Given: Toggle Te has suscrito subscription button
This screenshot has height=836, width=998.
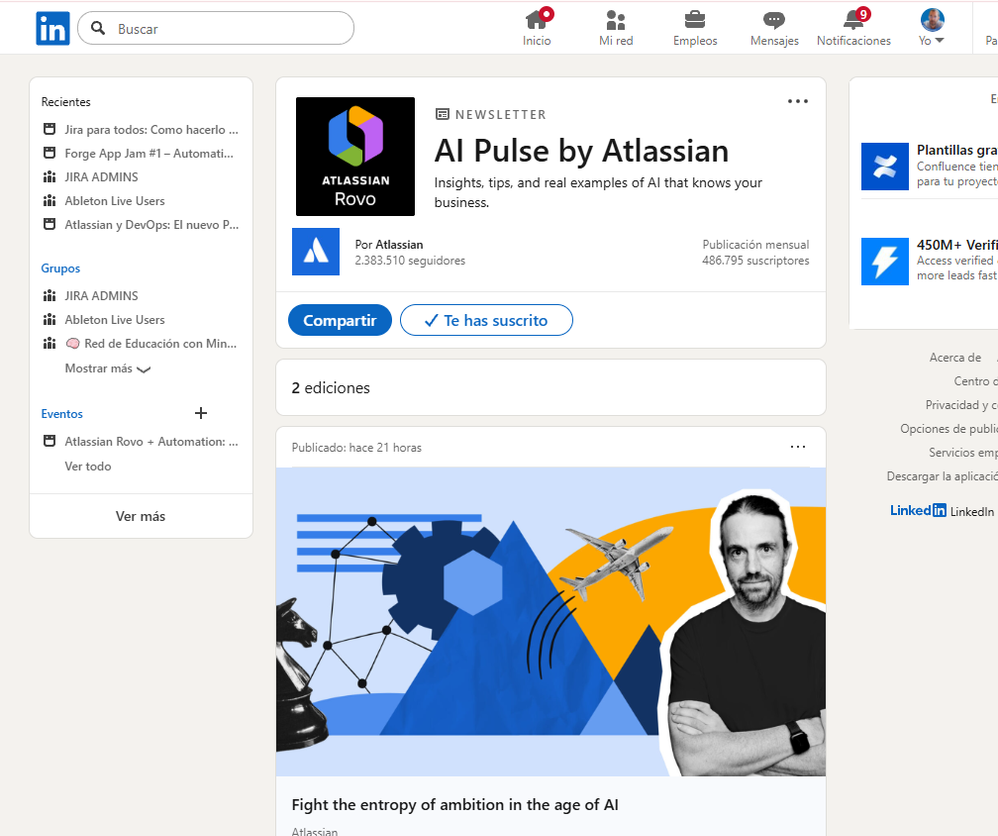Looking at the screenshot, I should click(x=486, y=320).
